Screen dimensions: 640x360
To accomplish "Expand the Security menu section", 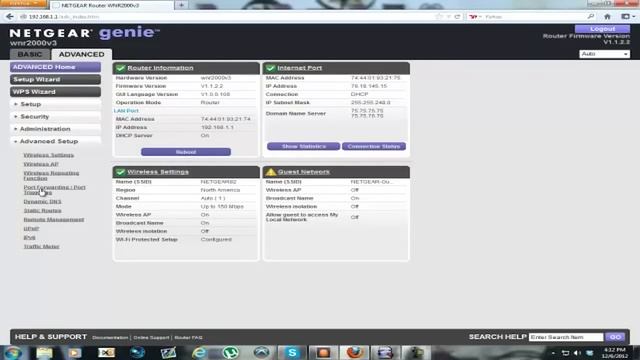I will click(56, 117).
